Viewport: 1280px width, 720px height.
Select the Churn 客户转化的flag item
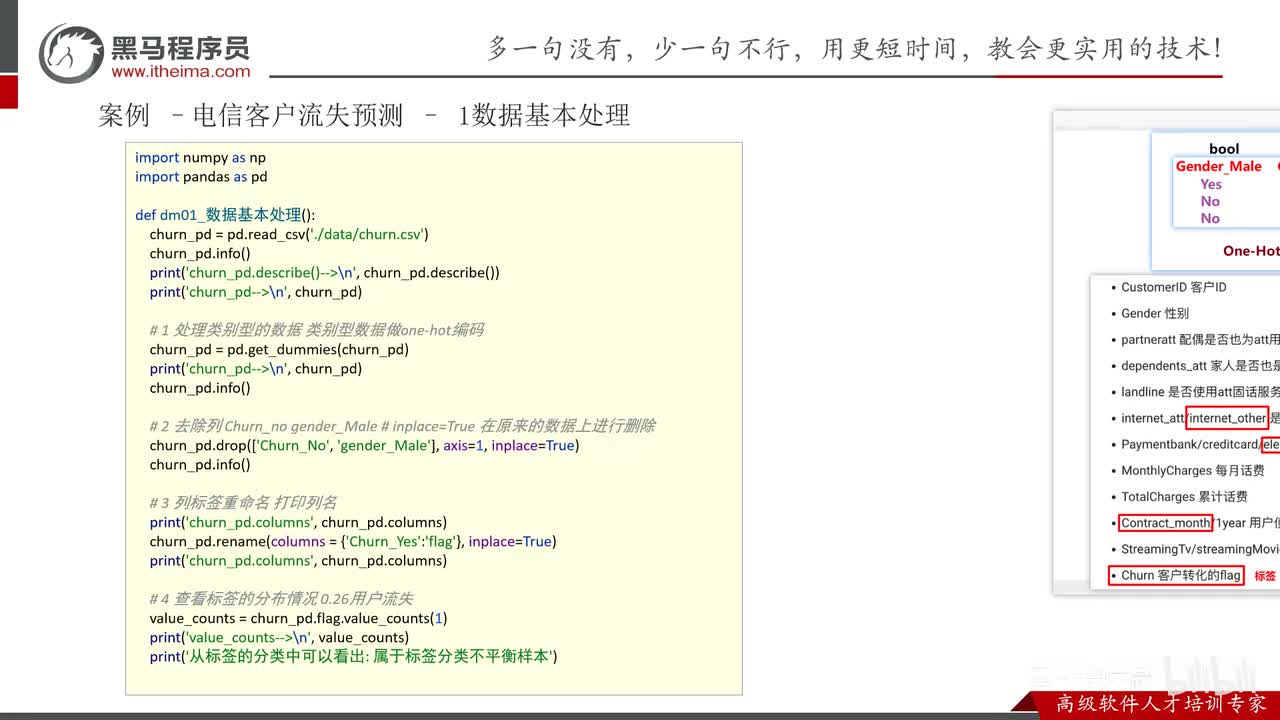pyautogui.click(x=1176, y=575)
